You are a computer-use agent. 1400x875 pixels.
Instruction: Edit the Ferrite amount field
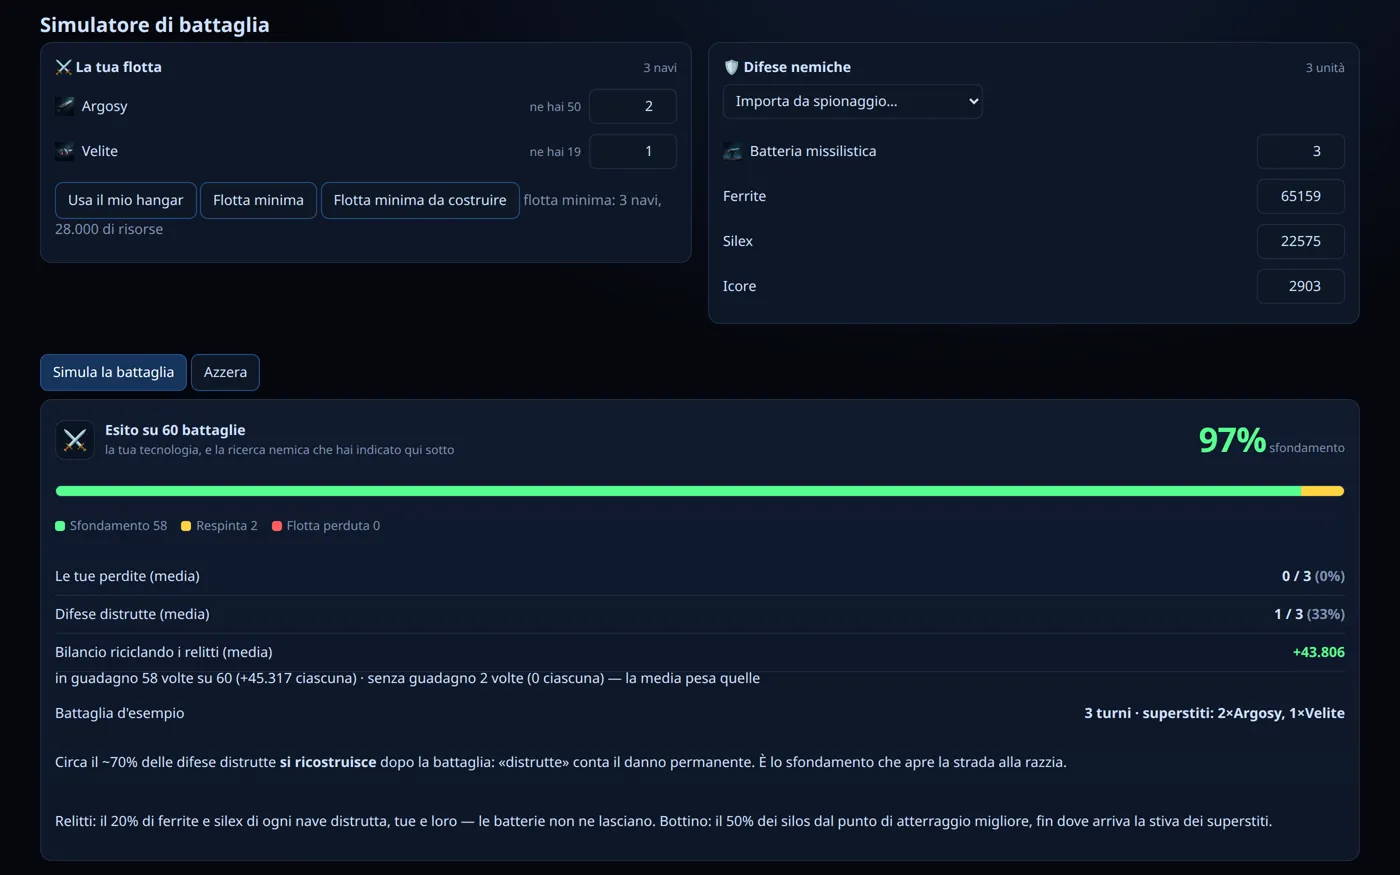pos(1301,196)
